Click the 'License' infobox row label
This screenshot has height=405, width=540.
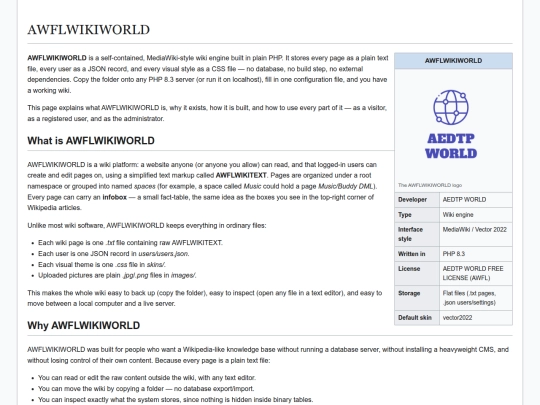coord(409,269)
